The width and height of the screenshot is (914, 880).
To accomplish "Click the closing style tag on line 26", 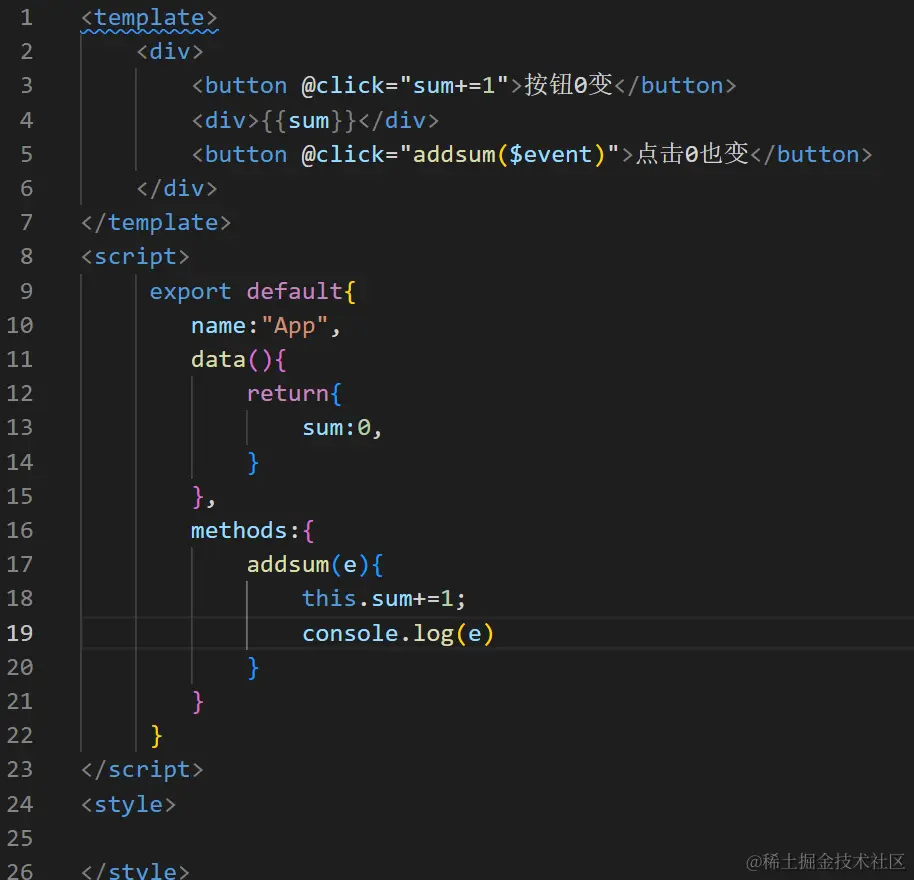I will coord(135,871).
